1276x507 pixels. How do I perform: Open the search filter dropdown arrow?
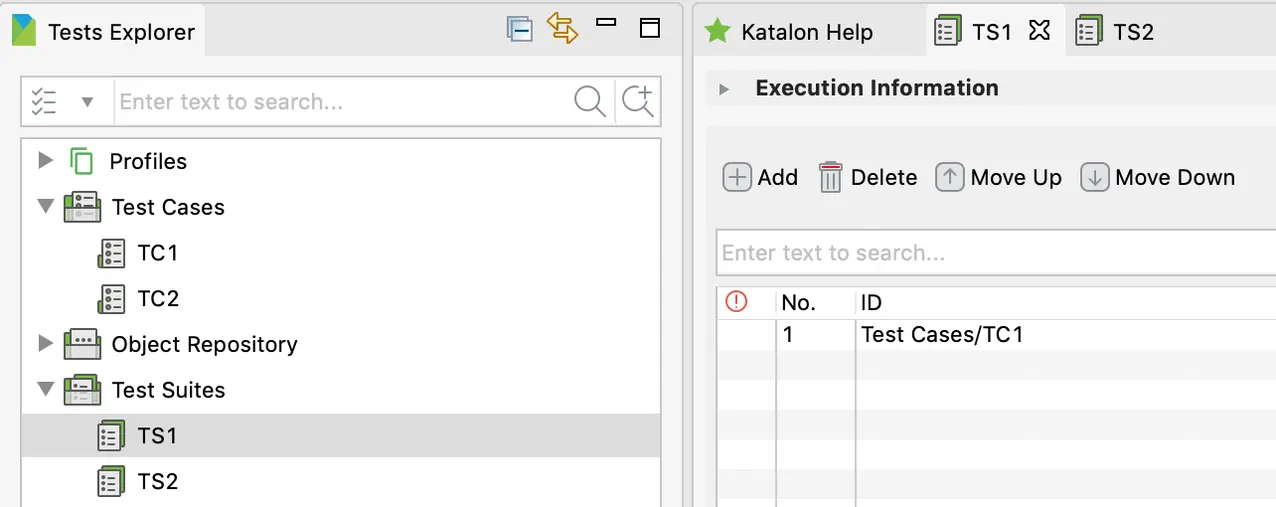point(87,102)
